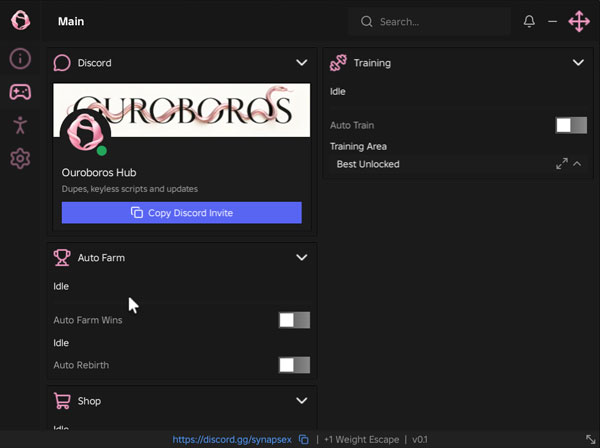Open the settings gear sidebar icon

[x=20, y=158]
